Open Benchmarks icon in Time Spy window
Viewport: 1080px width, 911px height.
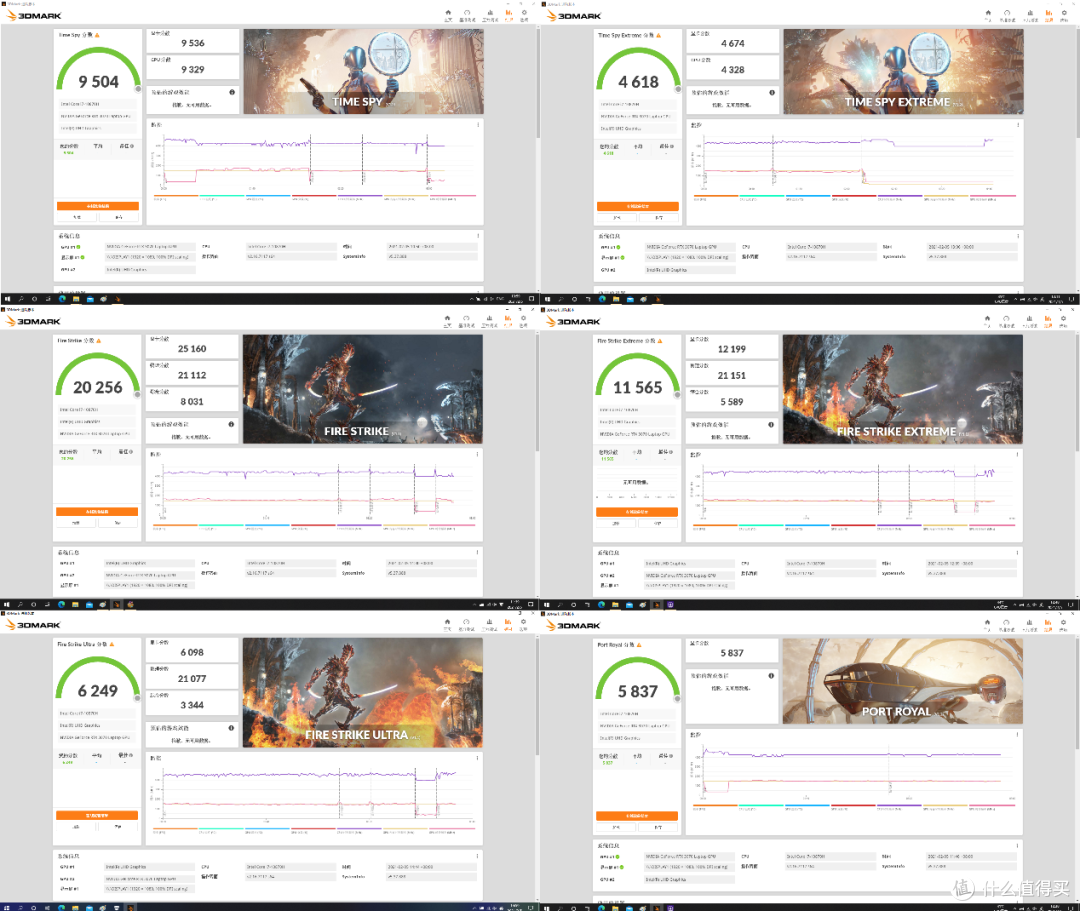[x=467, y=14]
